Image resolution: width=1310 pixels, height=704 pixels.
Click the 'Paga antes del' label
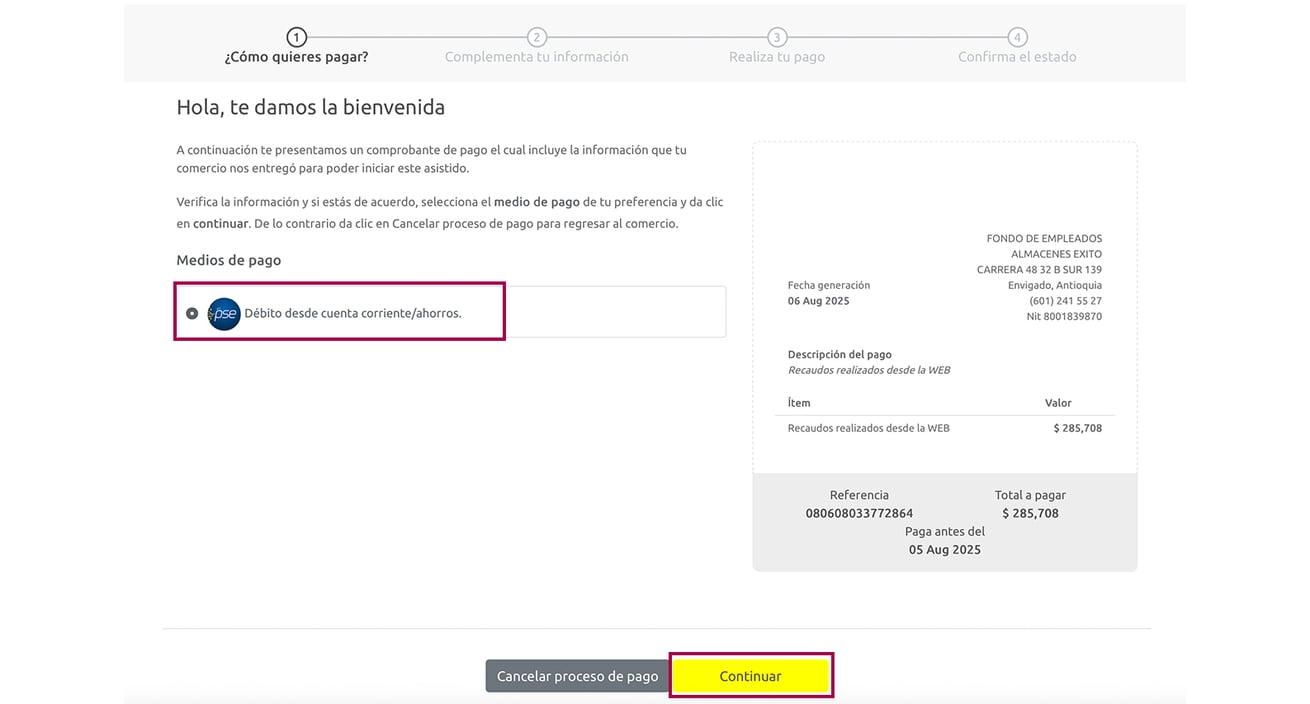click(x=945, y=532)
